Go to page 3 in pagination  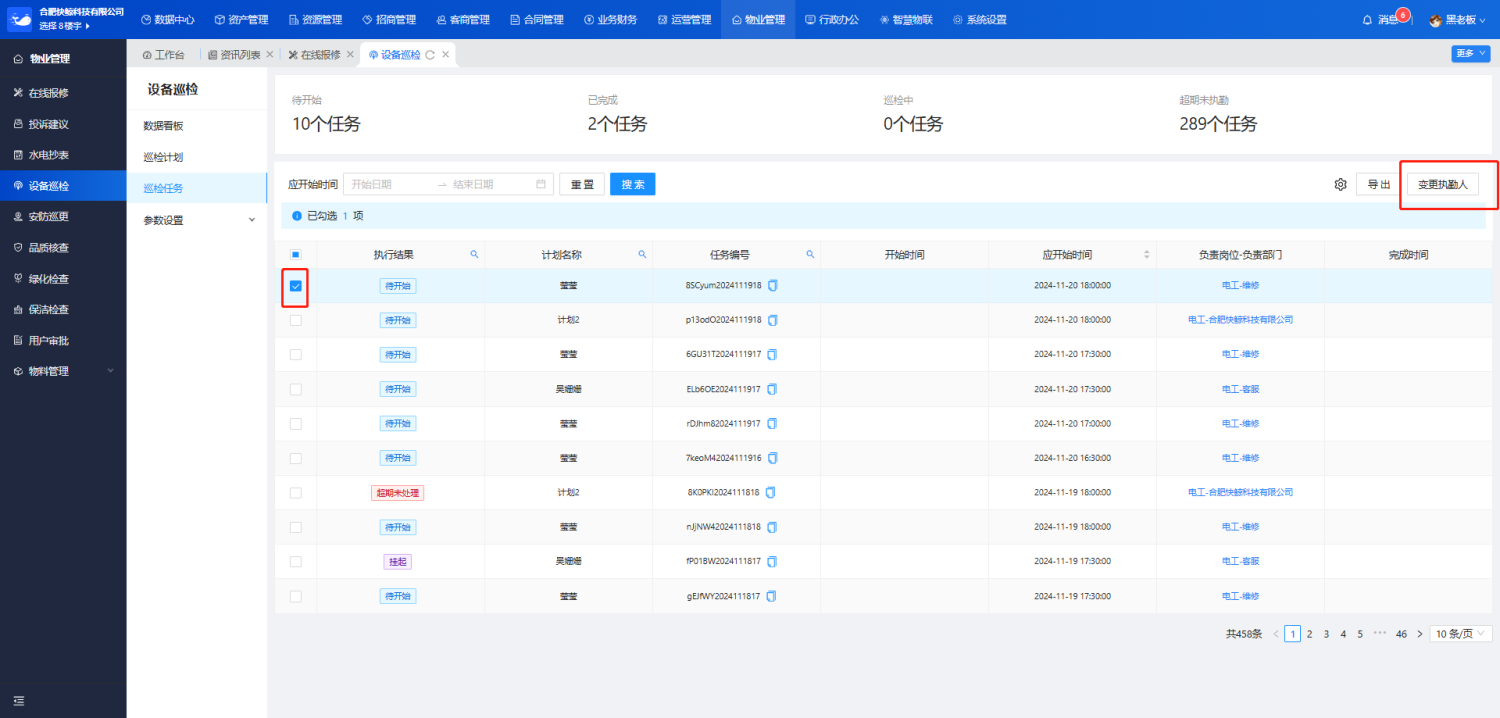coord(1326,634)
